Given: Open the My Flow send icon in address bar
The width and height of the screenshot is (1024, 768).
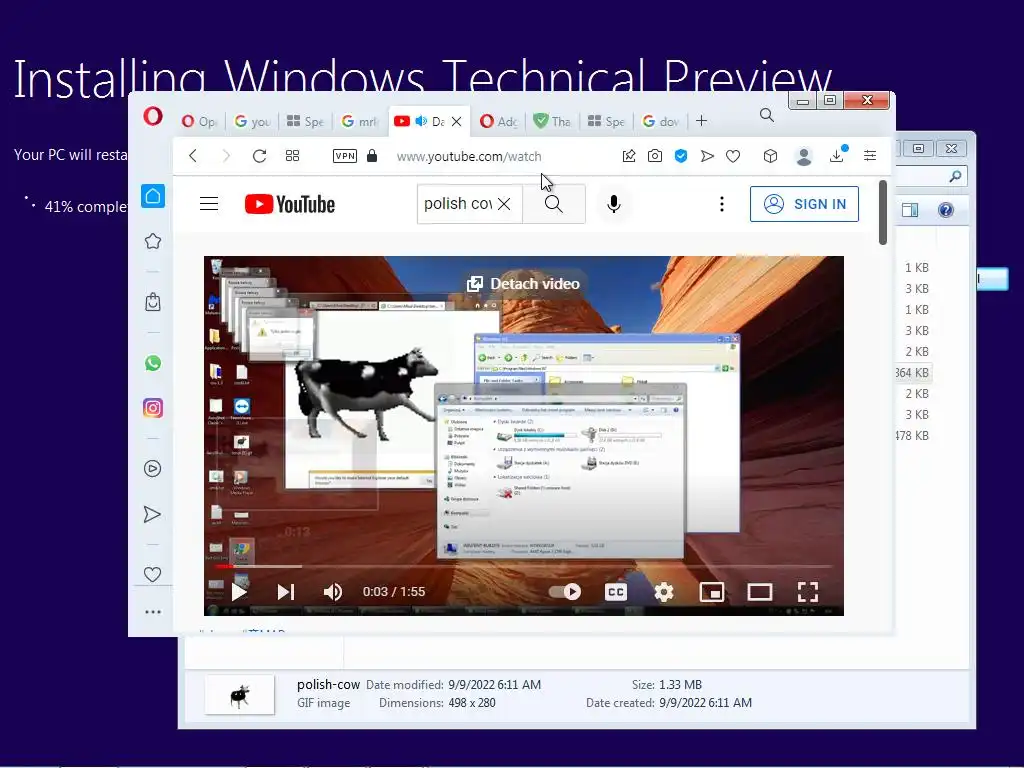Looking at the screenshot, I should 707,156.
